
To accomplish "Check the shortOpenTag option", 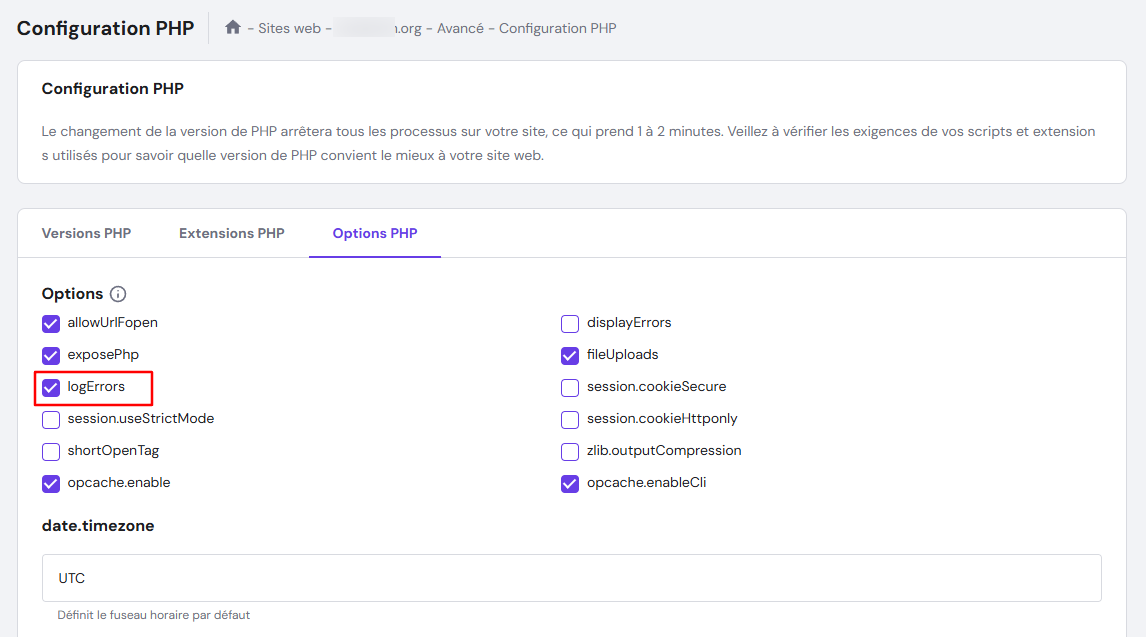I will coord(51,451).
